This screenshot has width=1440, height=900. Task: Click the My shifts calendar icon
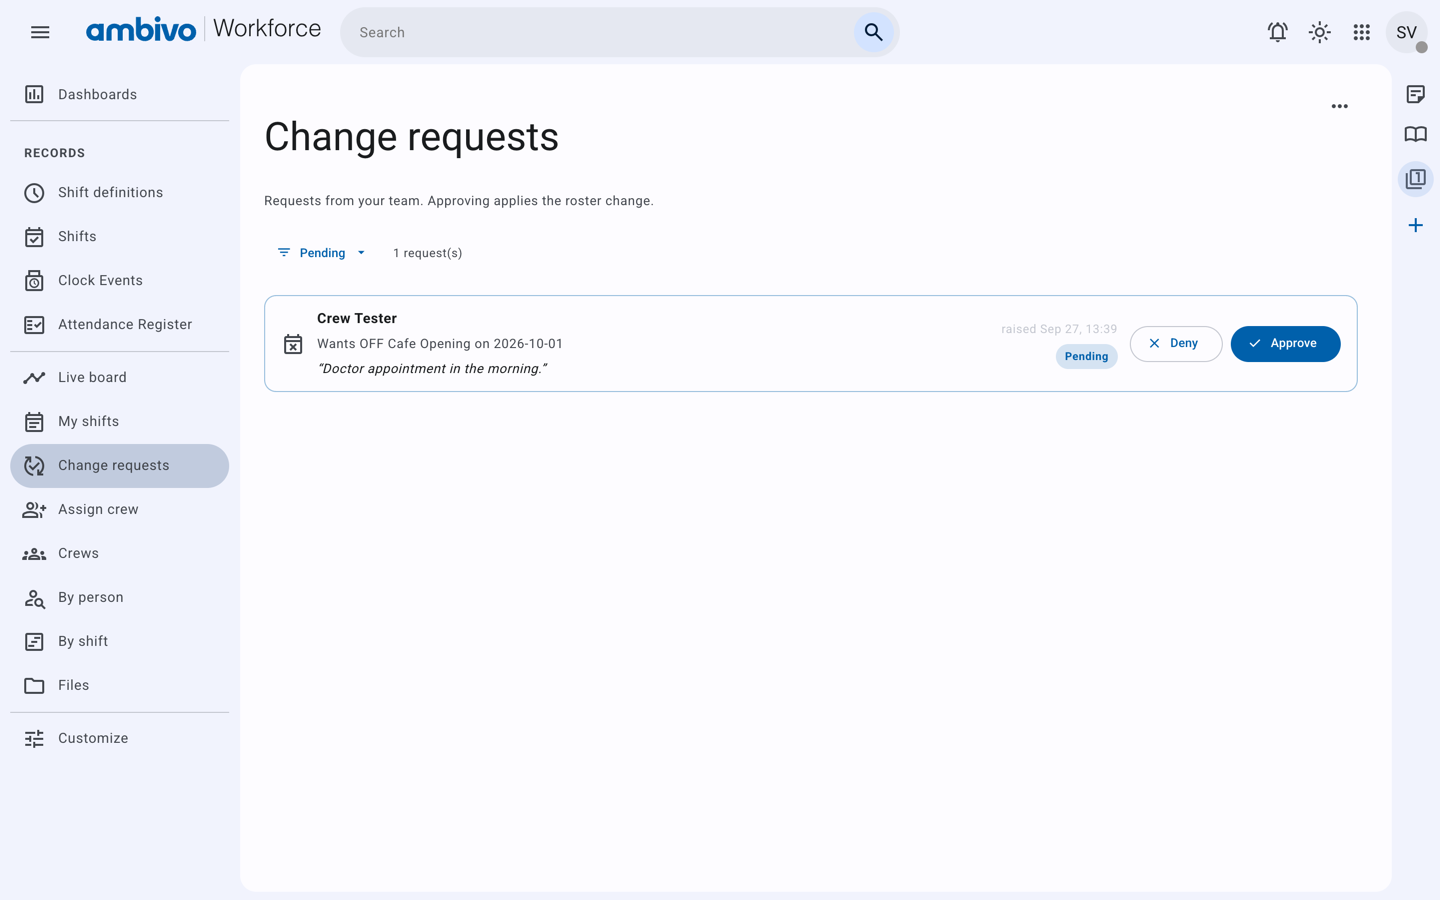(x=34, y=421)
